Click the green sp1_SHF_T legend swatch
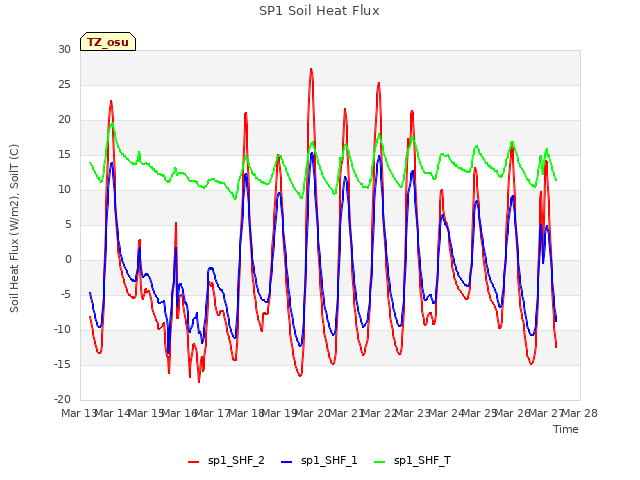Image resolution: width=640 pixels, height=480 pixels. [x=380, y=462]
